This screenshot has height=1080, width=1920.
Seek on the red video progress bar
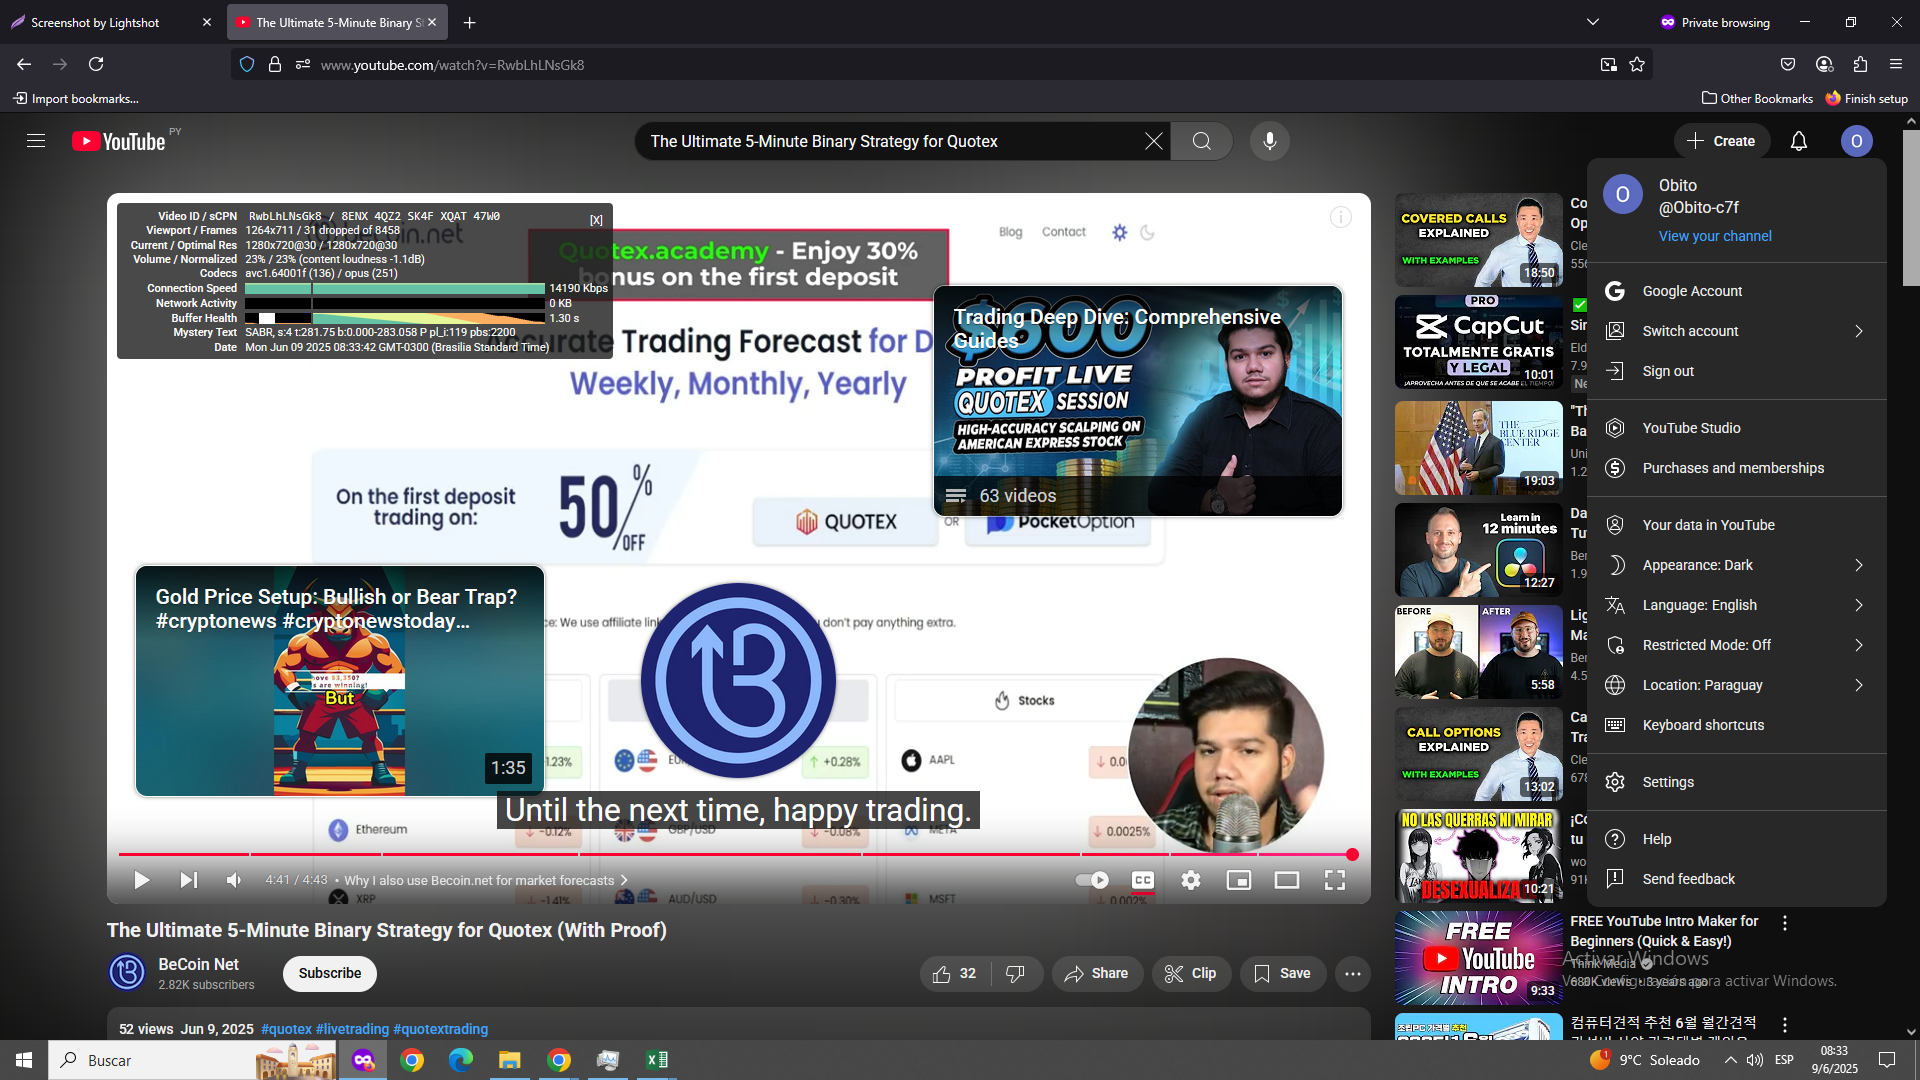736,855
